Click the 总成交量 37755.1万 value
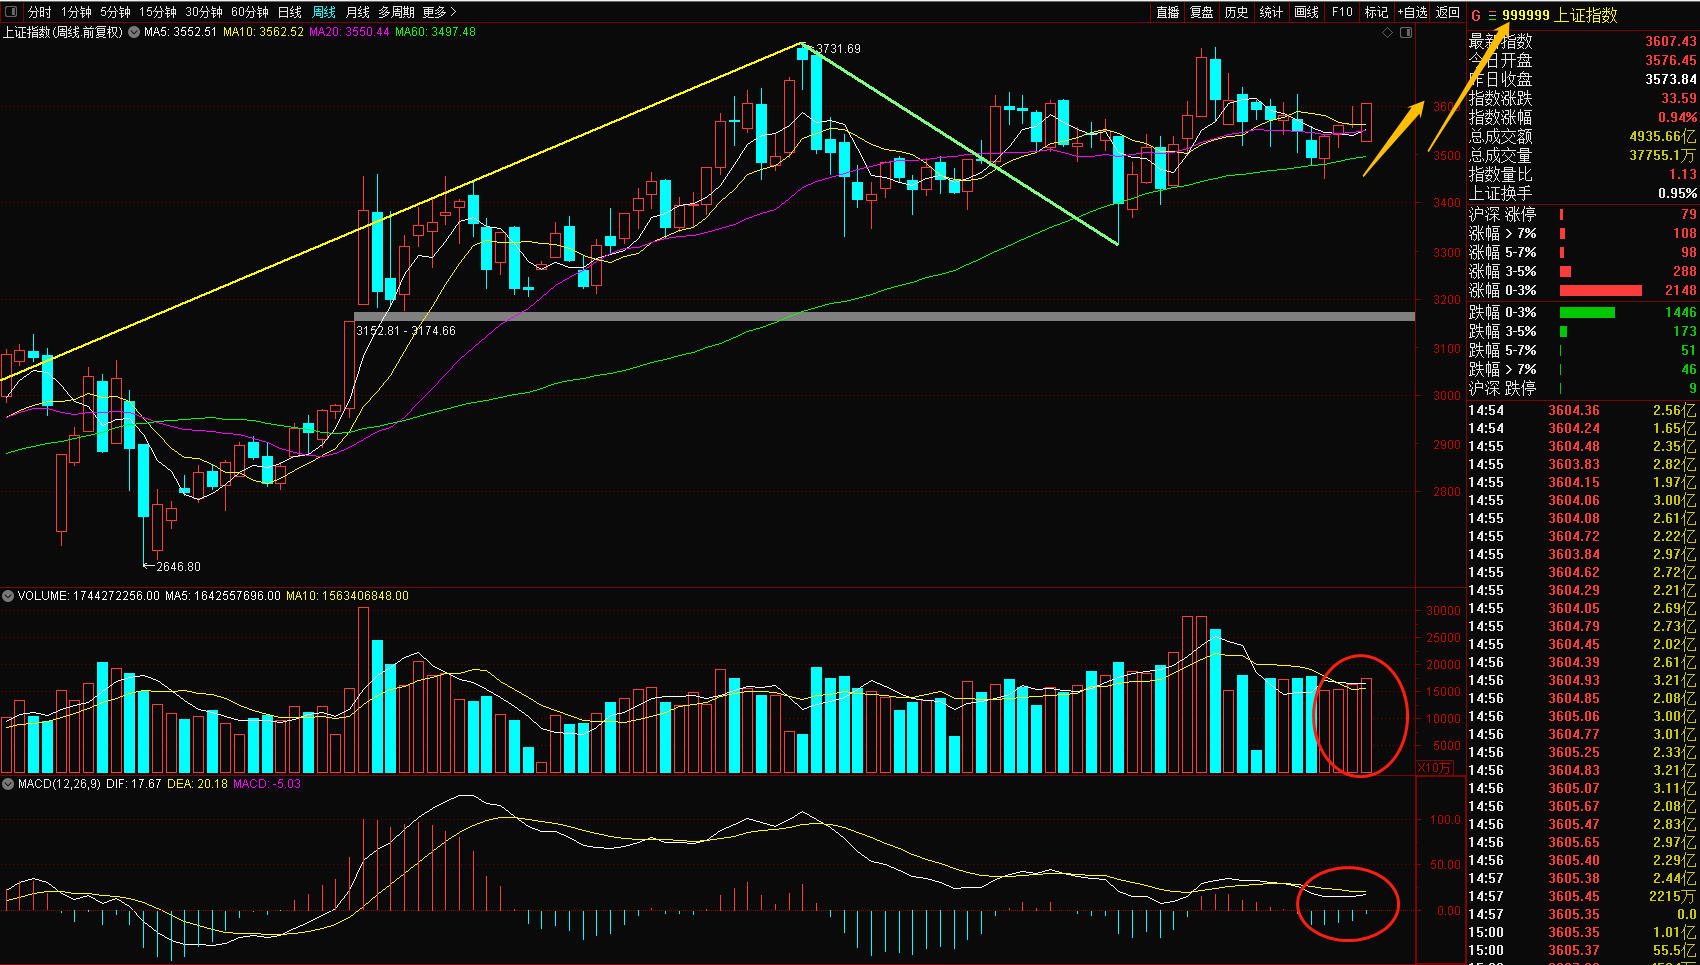1700x965 pixels. (x=1662, y=155)
